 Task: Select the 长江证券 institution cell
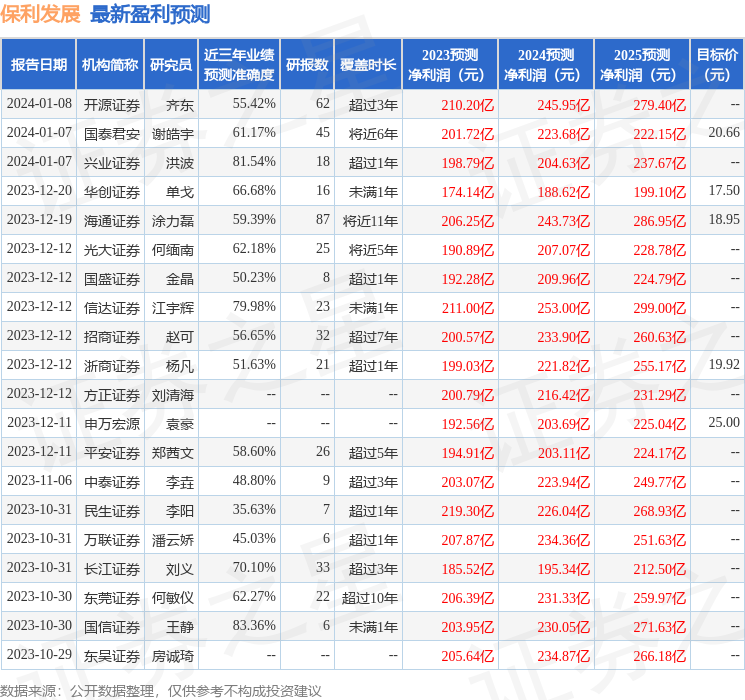click(x=112, y=568)
